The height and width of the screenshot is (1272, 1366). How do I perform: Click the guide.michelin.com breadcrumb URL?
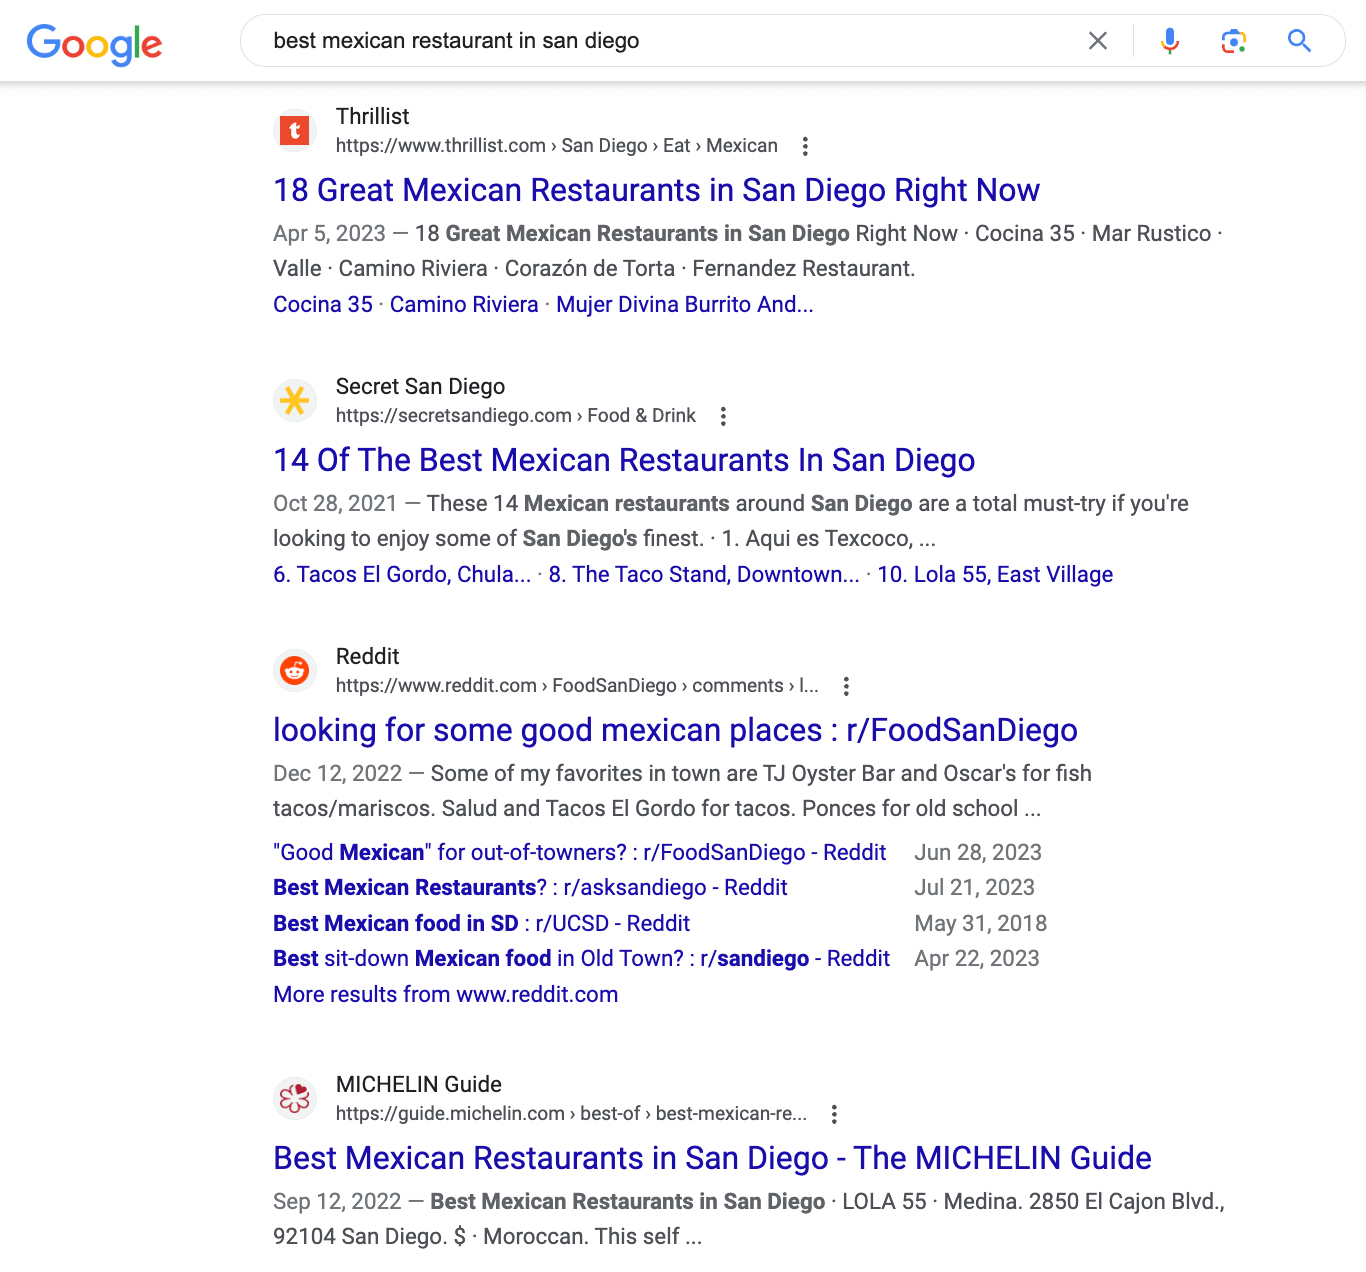(x=571, y=1114)
